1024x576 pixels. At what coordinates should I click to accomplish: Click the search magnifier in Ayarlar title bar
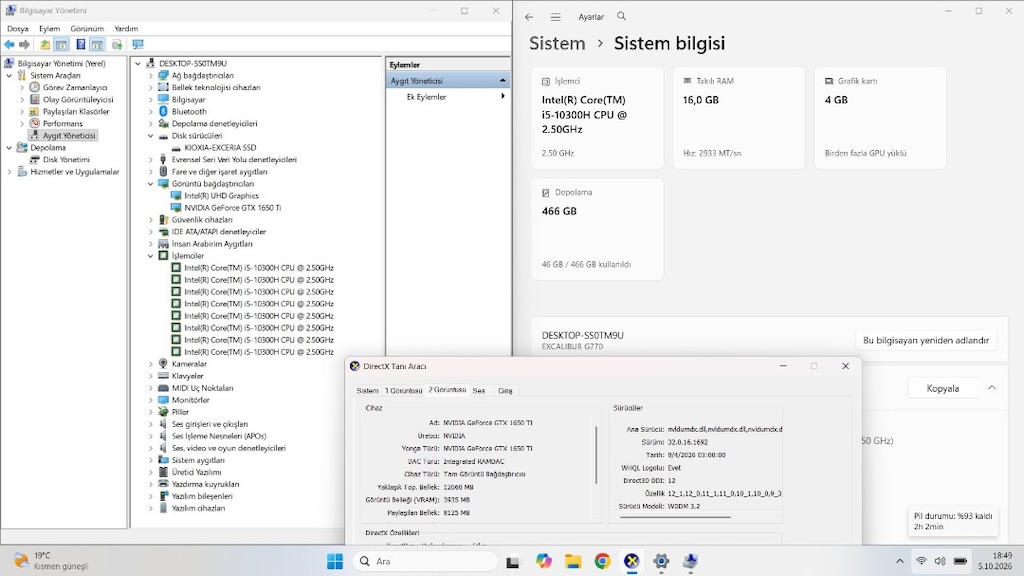621,16
